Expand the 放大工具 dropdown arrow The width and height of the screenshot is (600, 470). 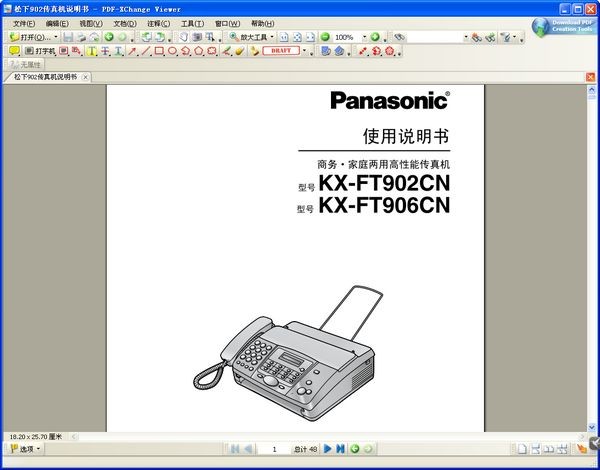(272, 37)
